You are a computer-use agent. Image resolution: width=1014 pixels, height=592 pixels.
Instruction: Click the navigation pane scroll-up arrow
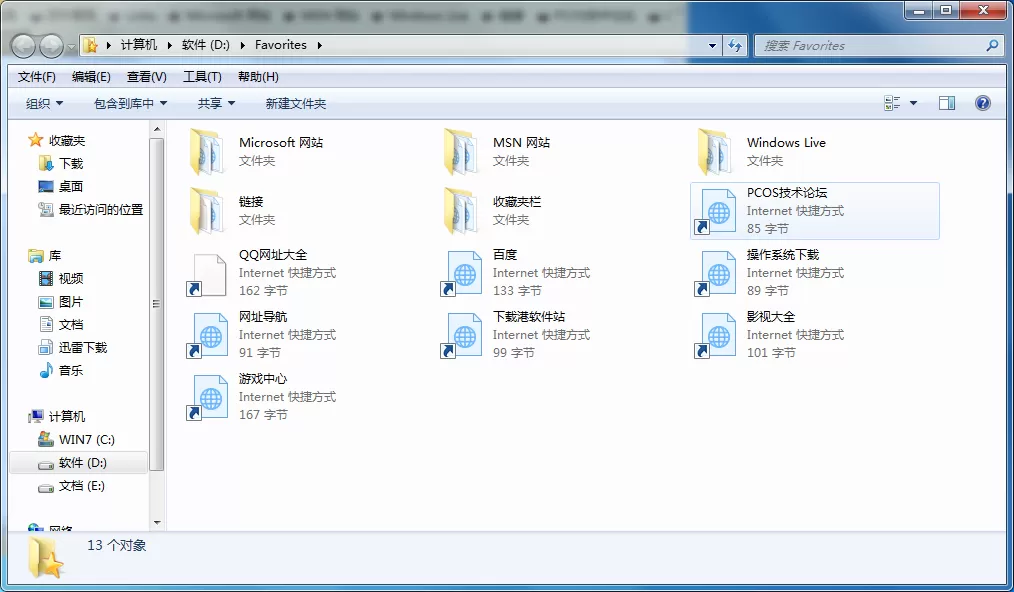pyautogui.click(x=156, y=130)
